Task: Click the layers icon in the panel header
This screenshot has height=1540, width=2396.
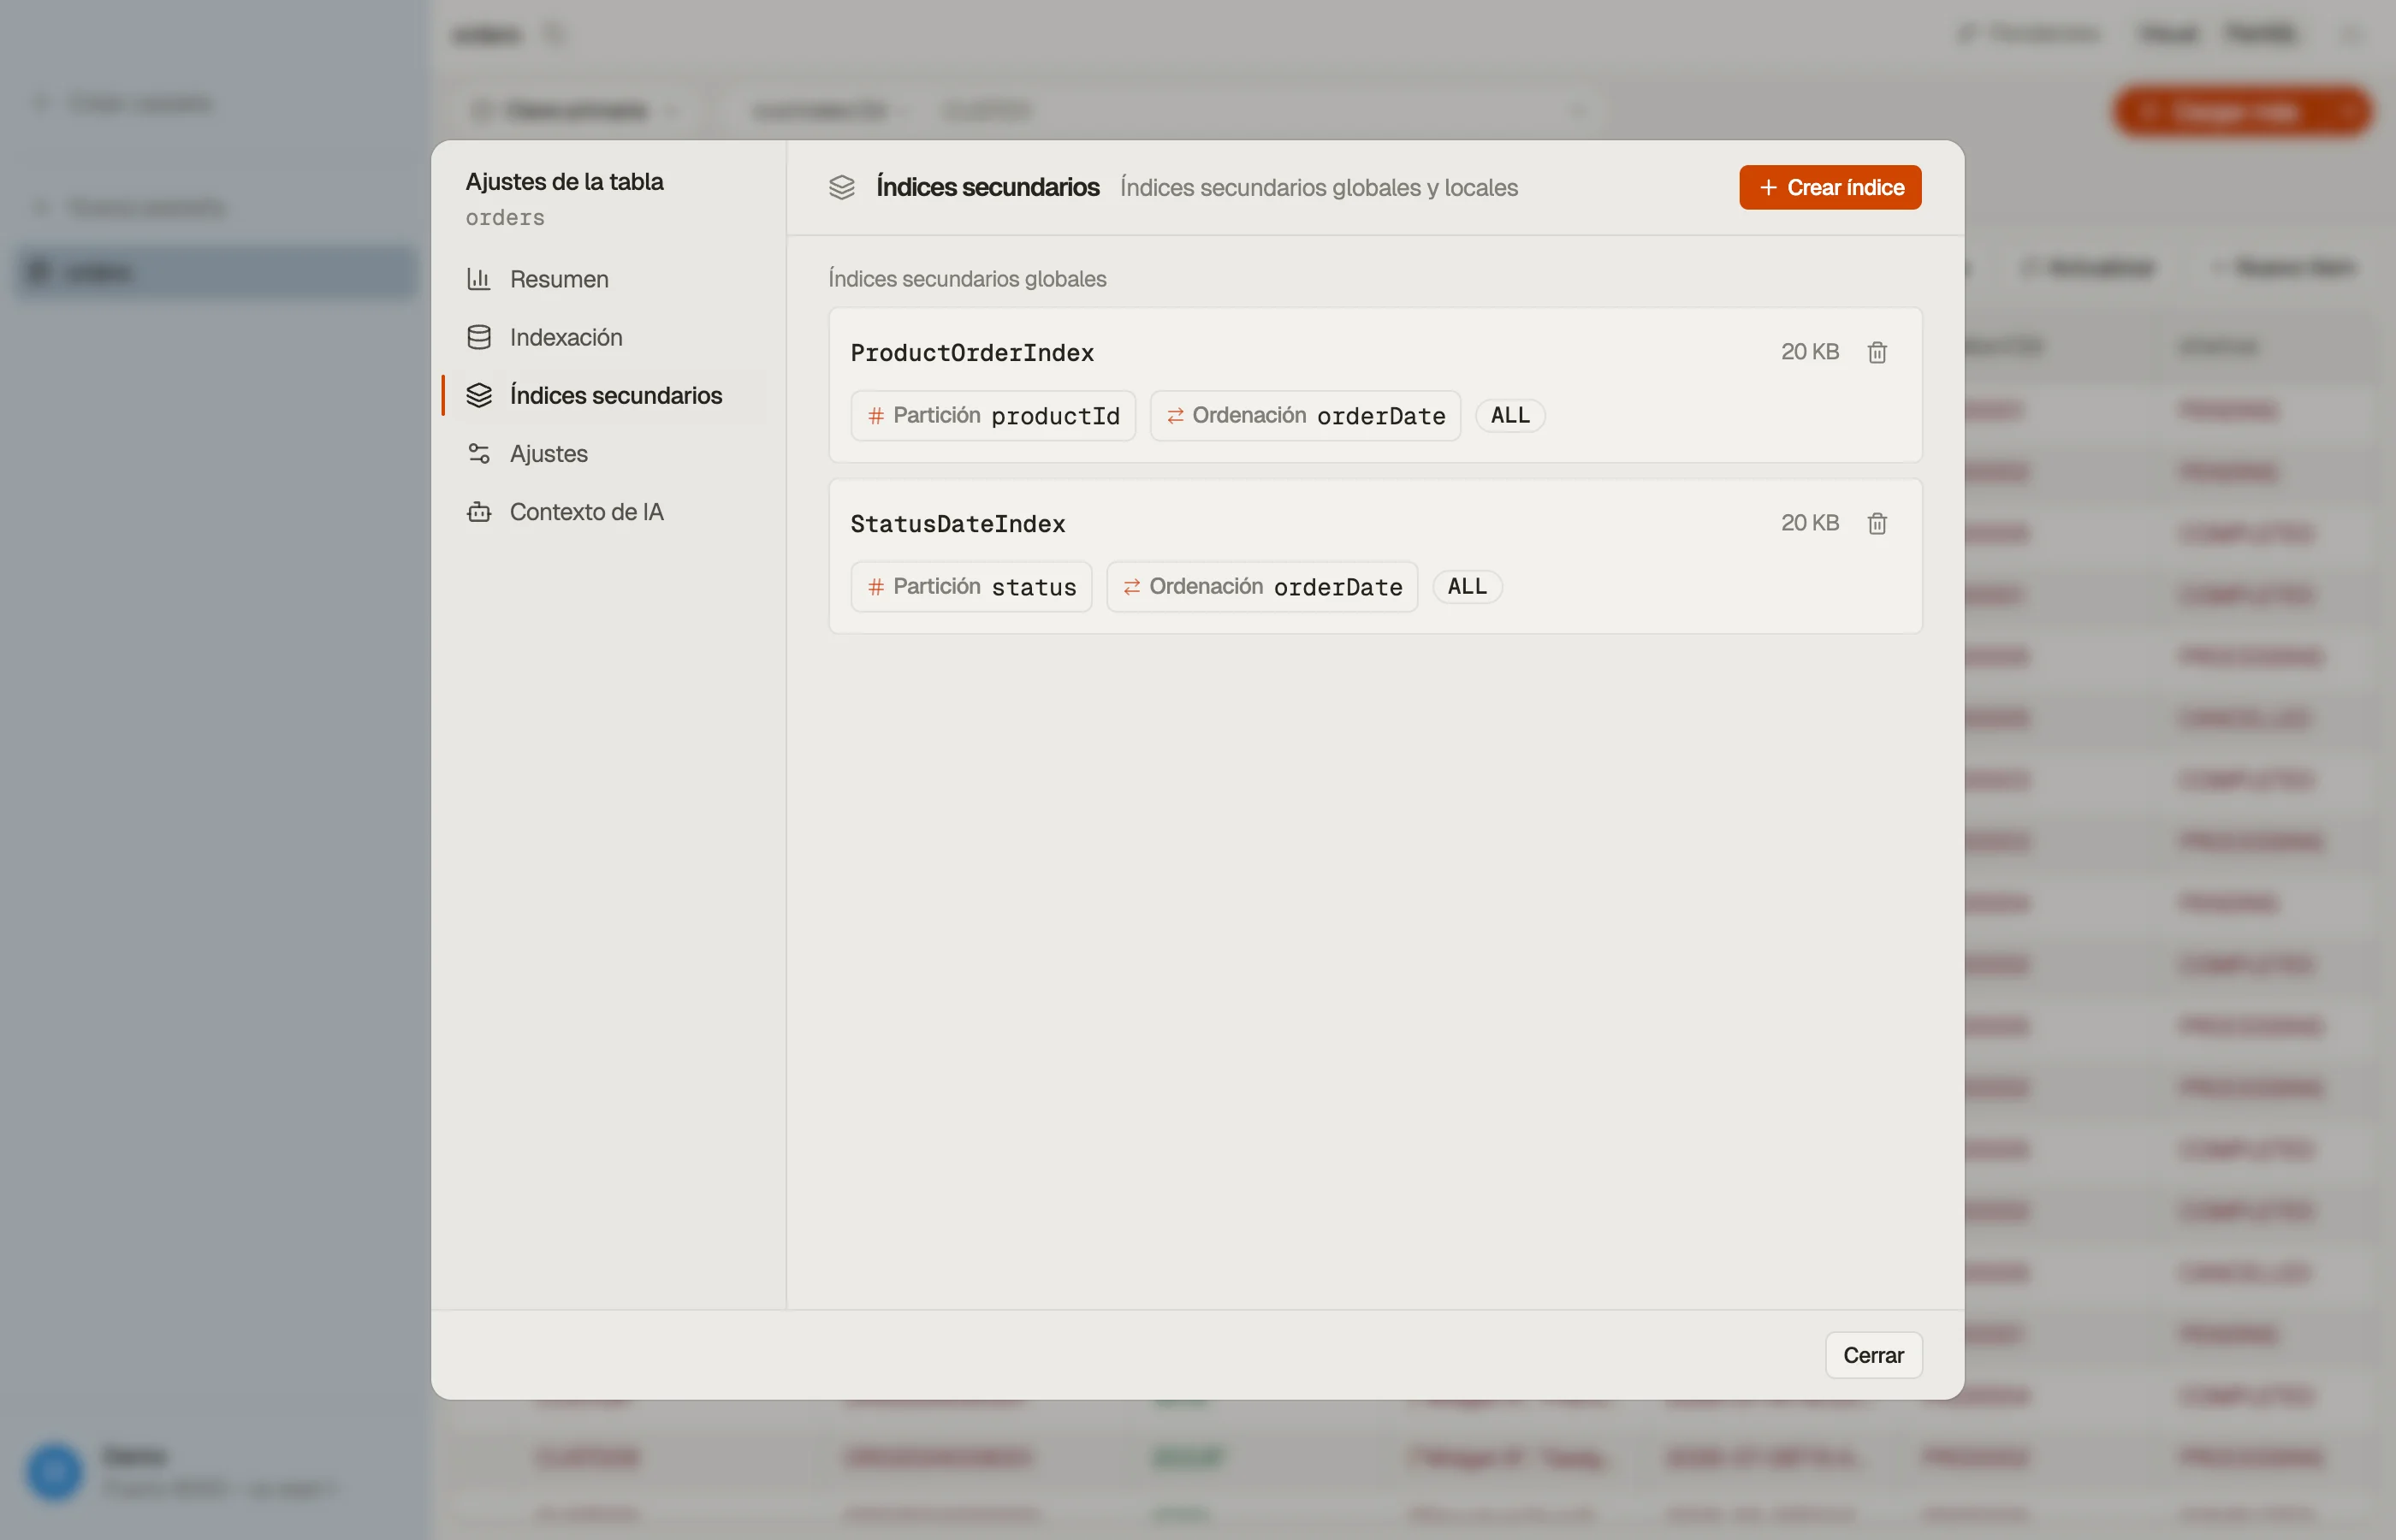Action: coord(842,187)
